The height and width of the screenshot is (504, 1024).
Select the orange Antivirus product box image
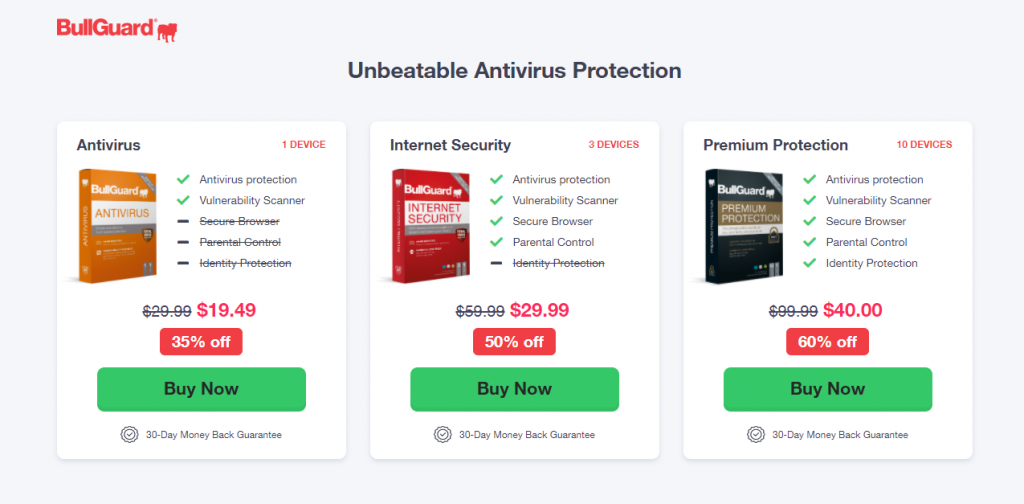(x=116, y=226)
